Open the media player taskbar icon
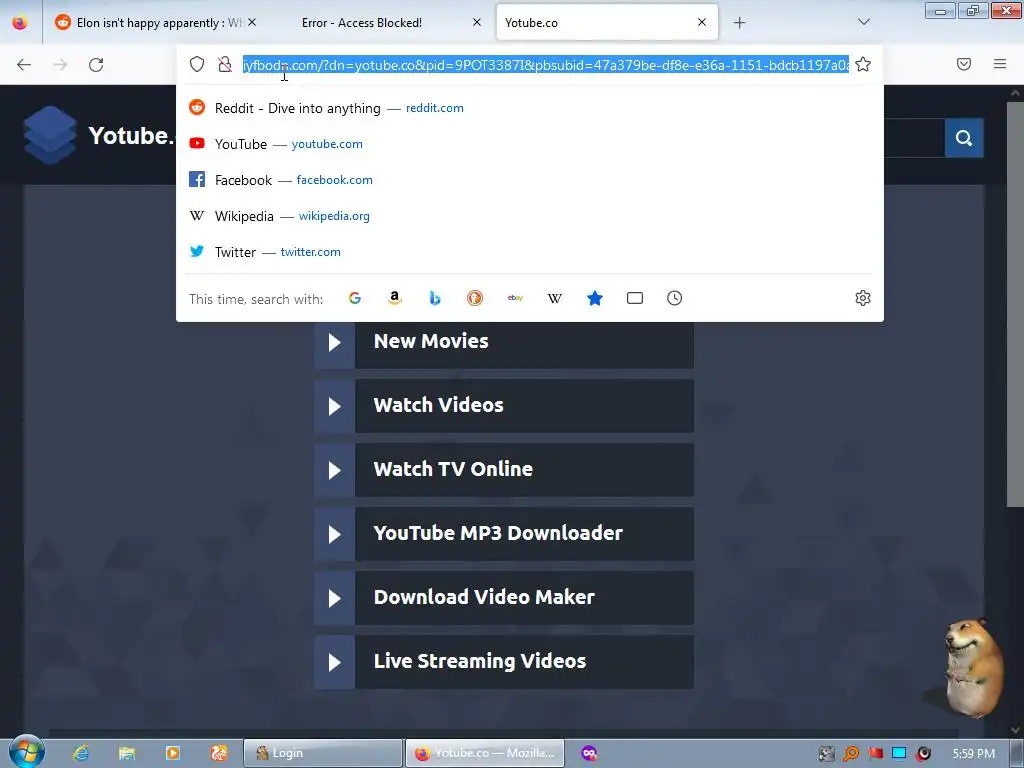Image resolution: width=1024 pixels, height=768 pixels. coord(172,753)
